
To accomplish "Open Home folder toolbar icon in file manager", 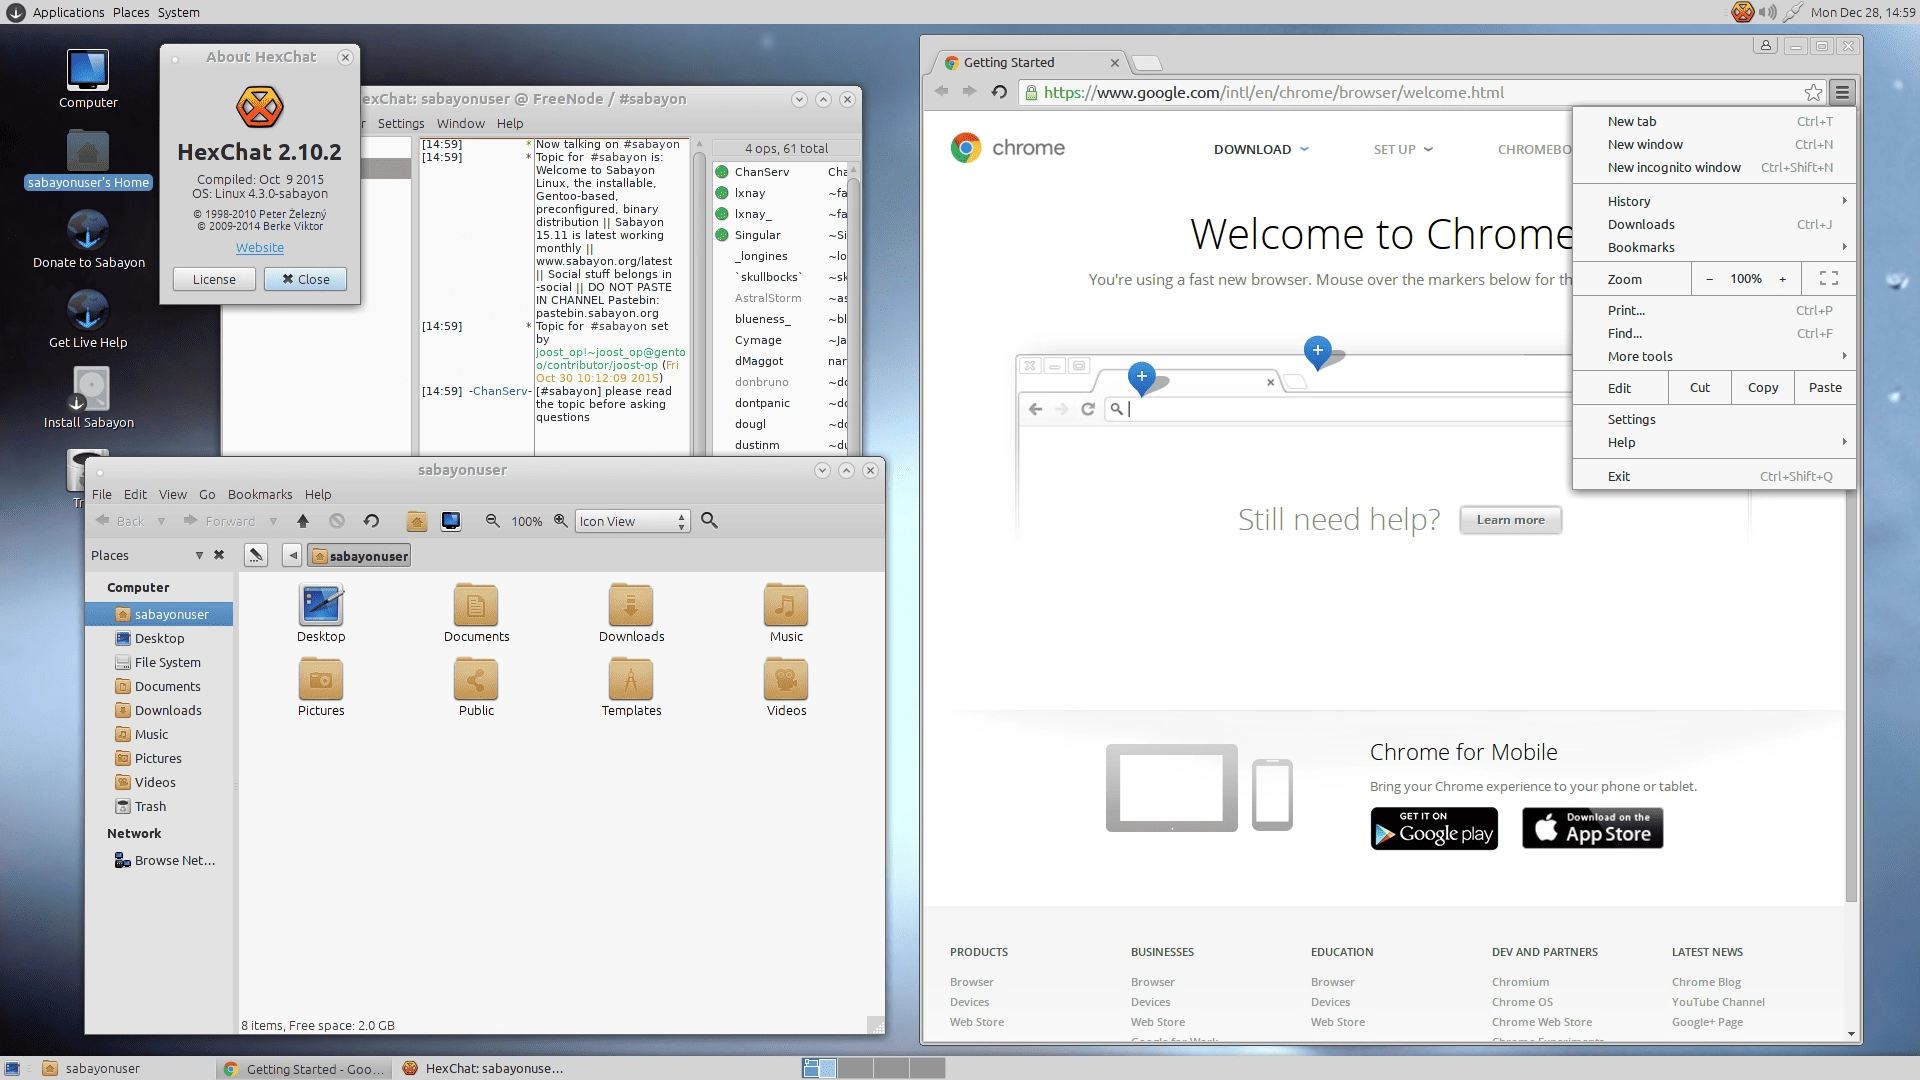I will [x=417, y=521].
